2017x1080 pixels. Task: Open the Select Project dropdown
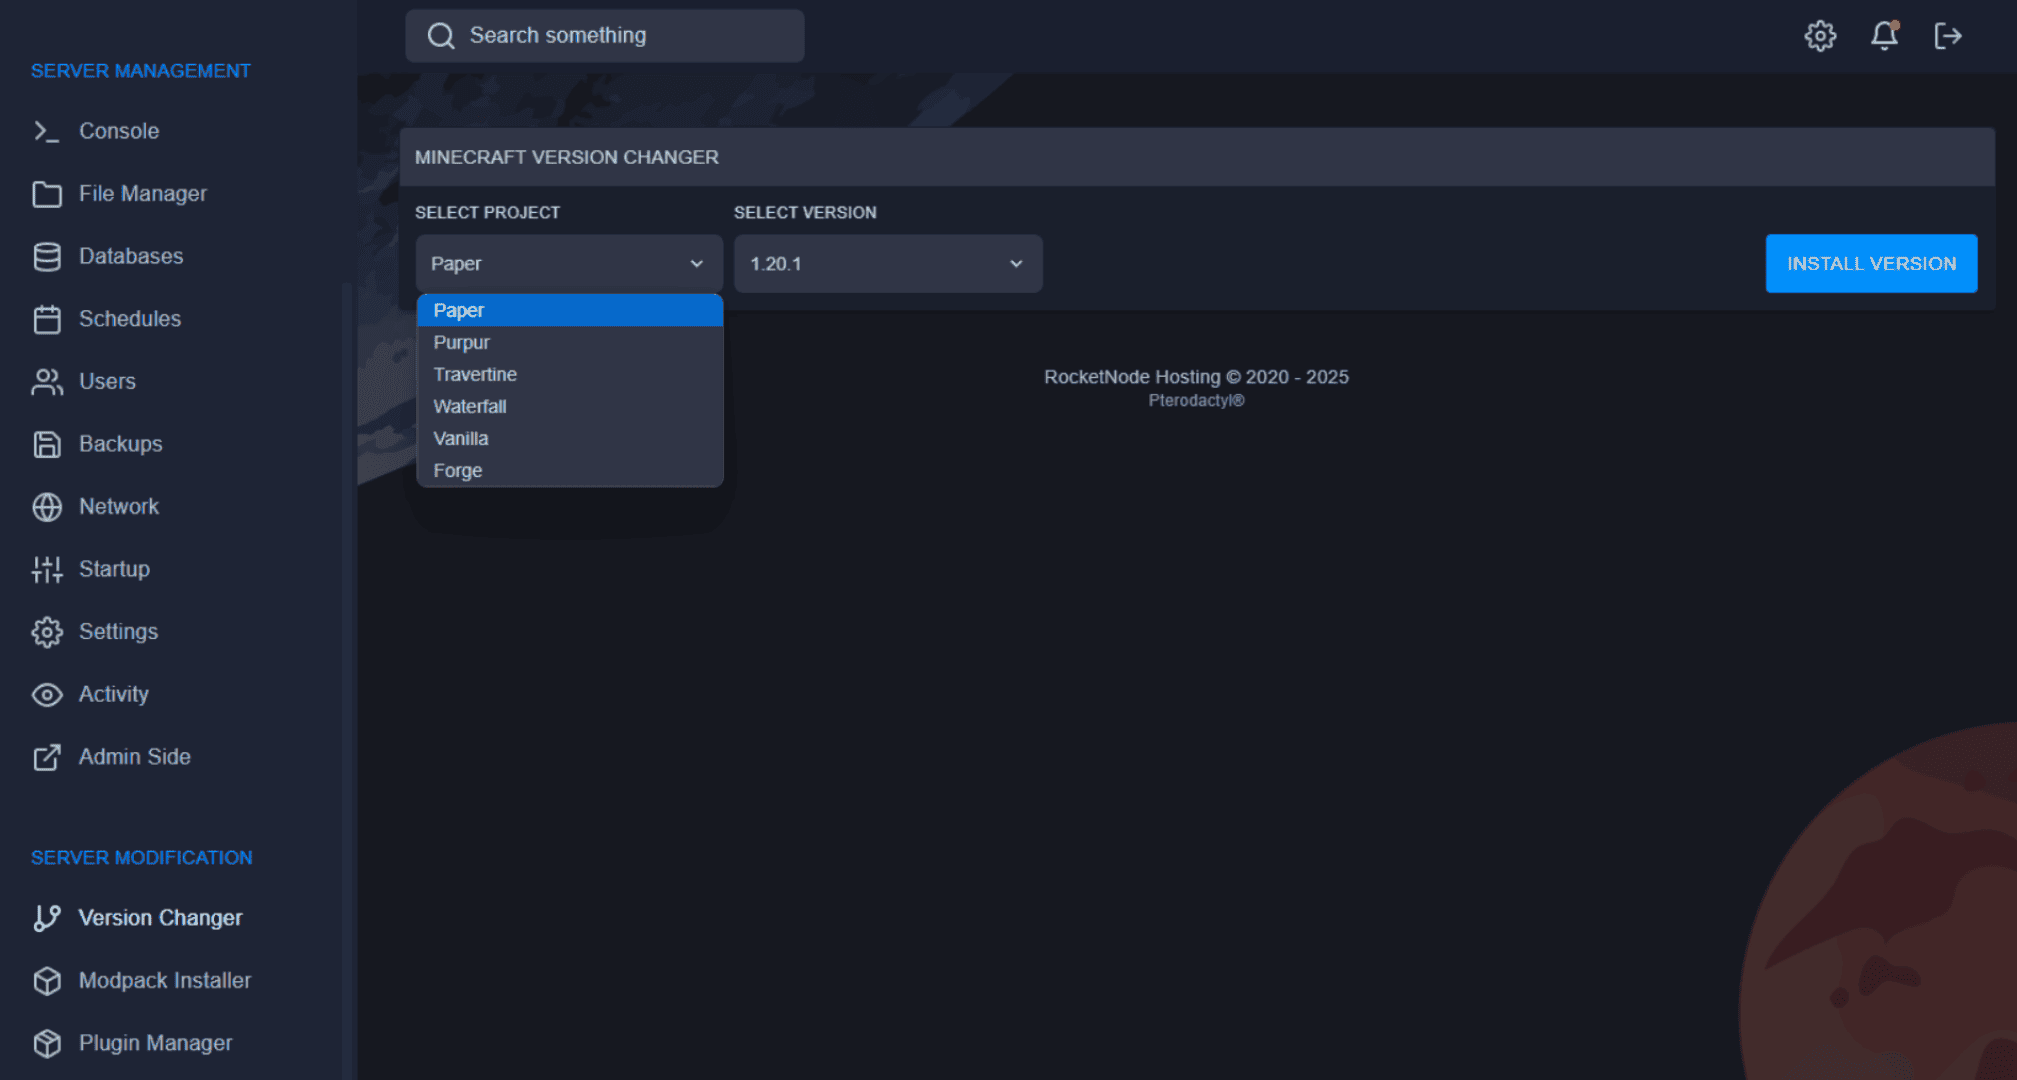(x=568, y=263)
